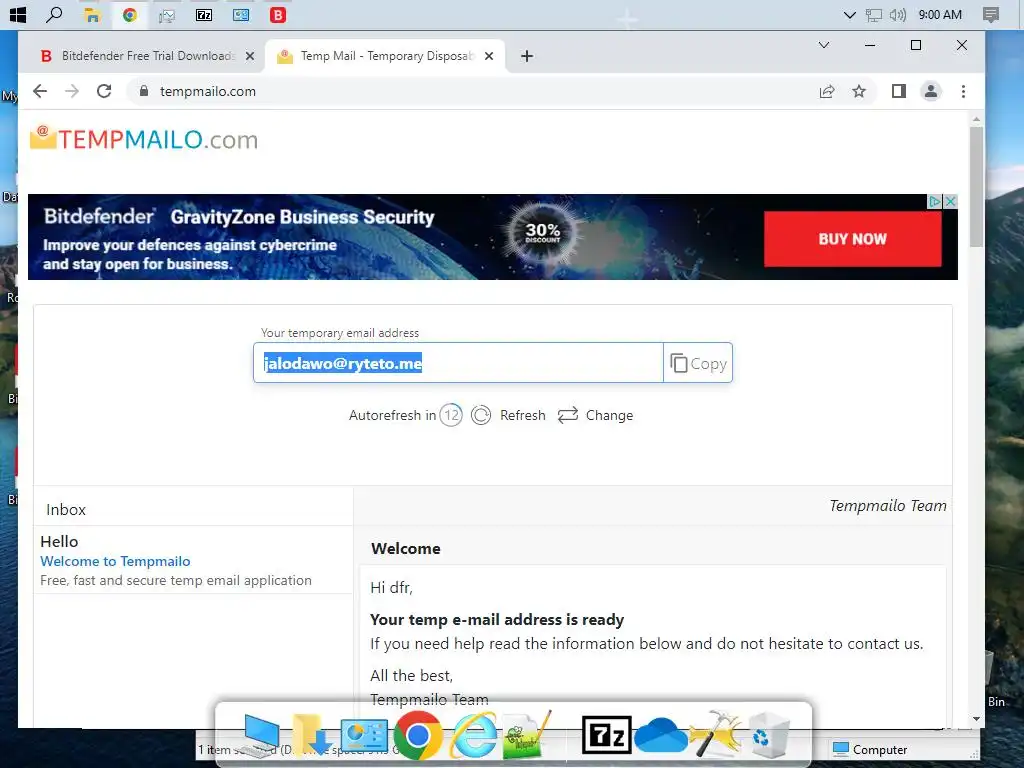Copy the temporary email address
1024x768 pixels.
click(698, 363)
